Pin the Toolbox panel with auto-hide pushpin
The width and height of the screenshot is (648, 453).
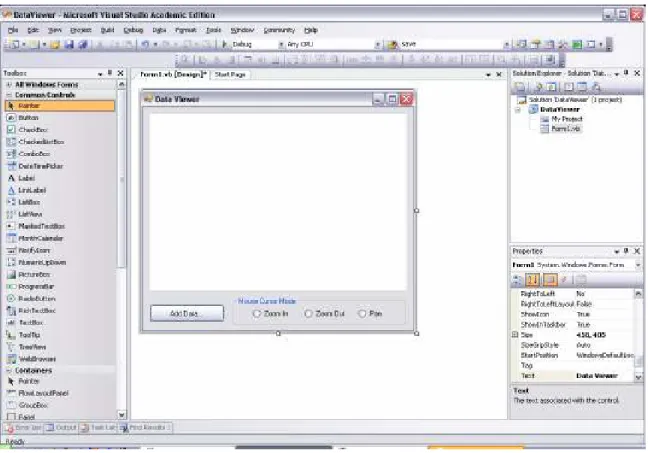(x=110, y=73)
